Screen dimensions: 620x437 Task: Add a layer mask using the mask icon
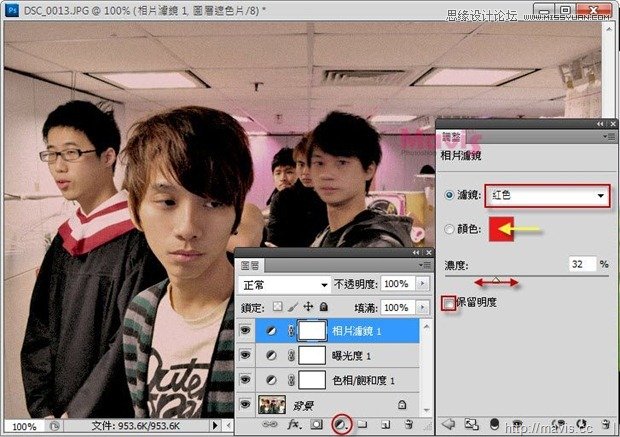click(316, 425)
